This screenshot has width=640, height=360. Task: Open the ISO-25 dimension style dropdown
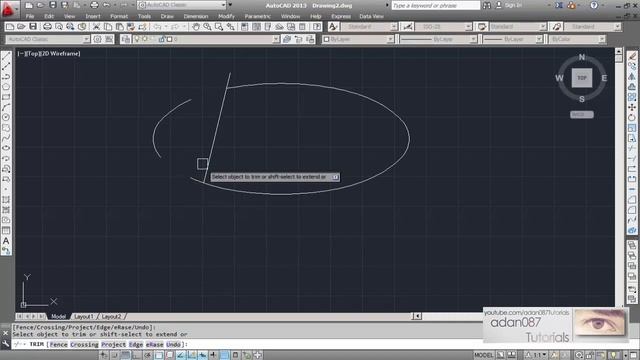(444, 27)
